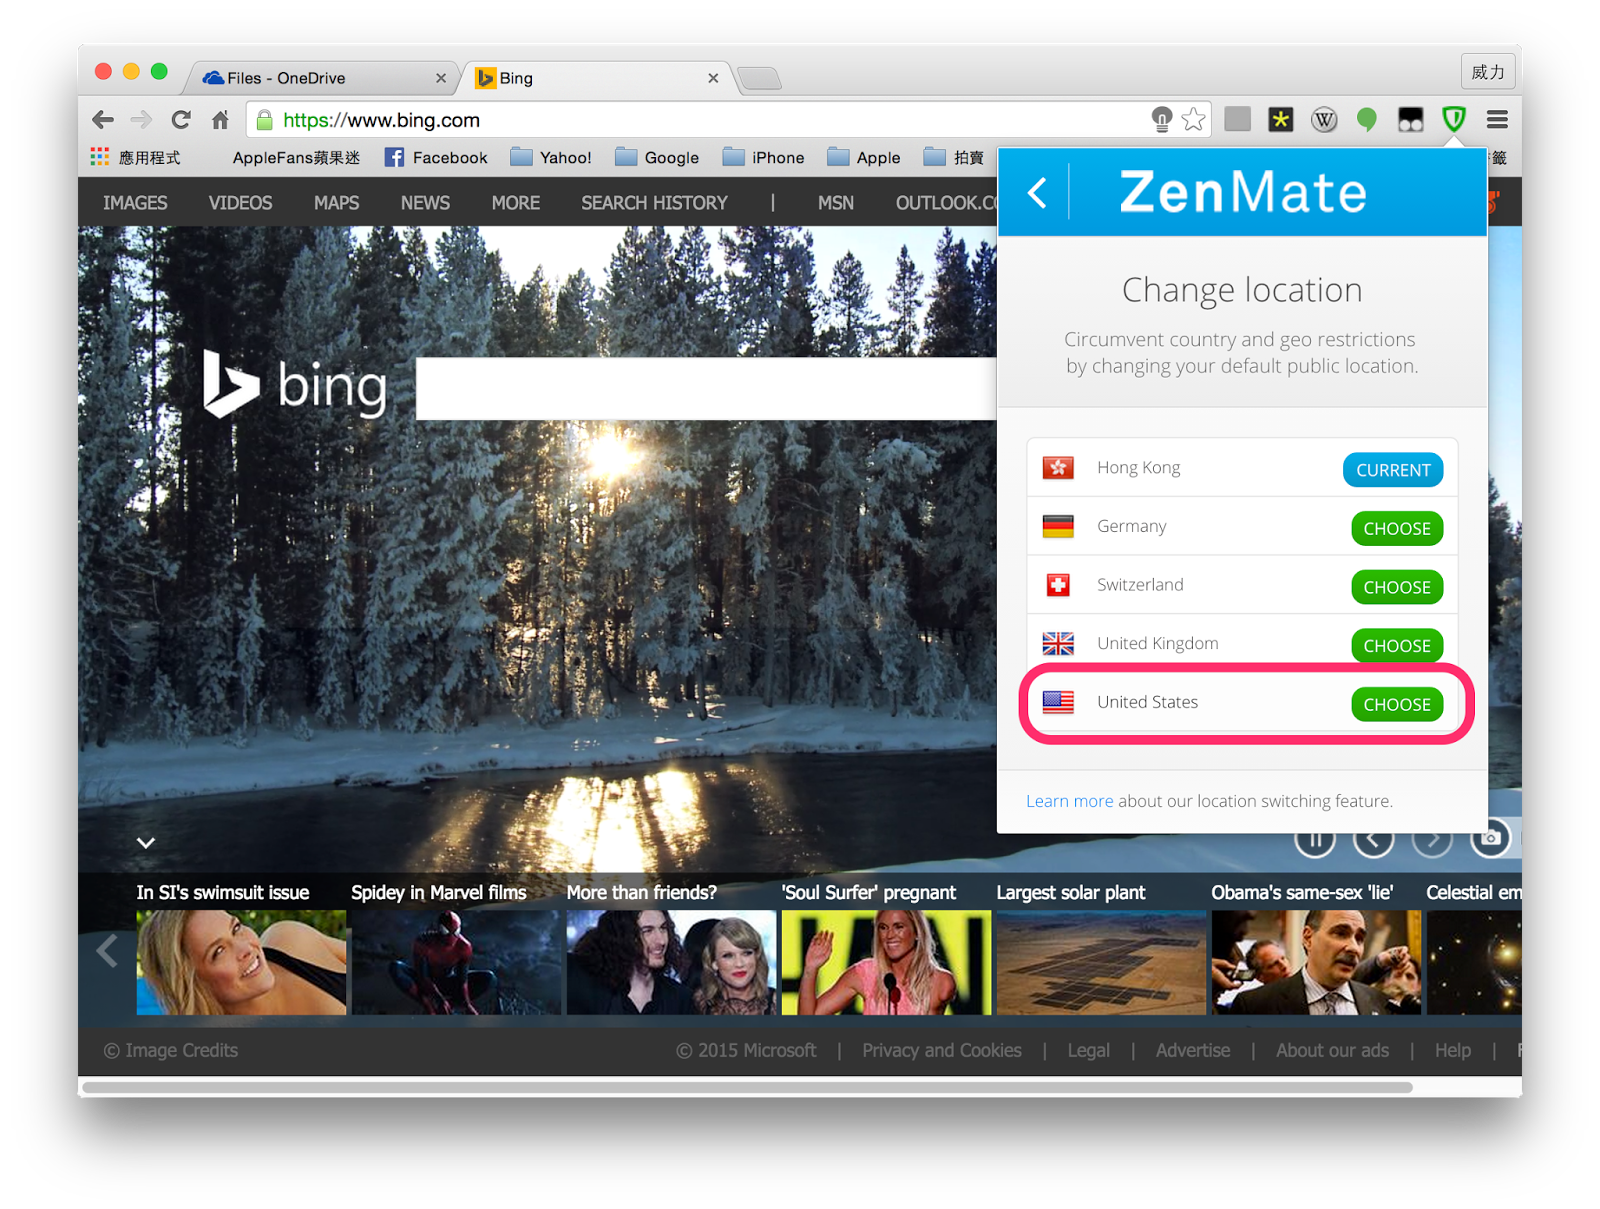
Task: Click the camera image info icon
Action: point(1490,838)
